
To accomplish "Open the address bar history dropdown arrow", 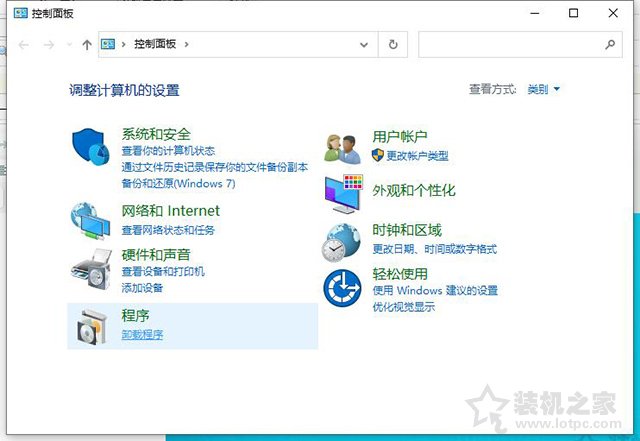I will click(x=367, y=45).
